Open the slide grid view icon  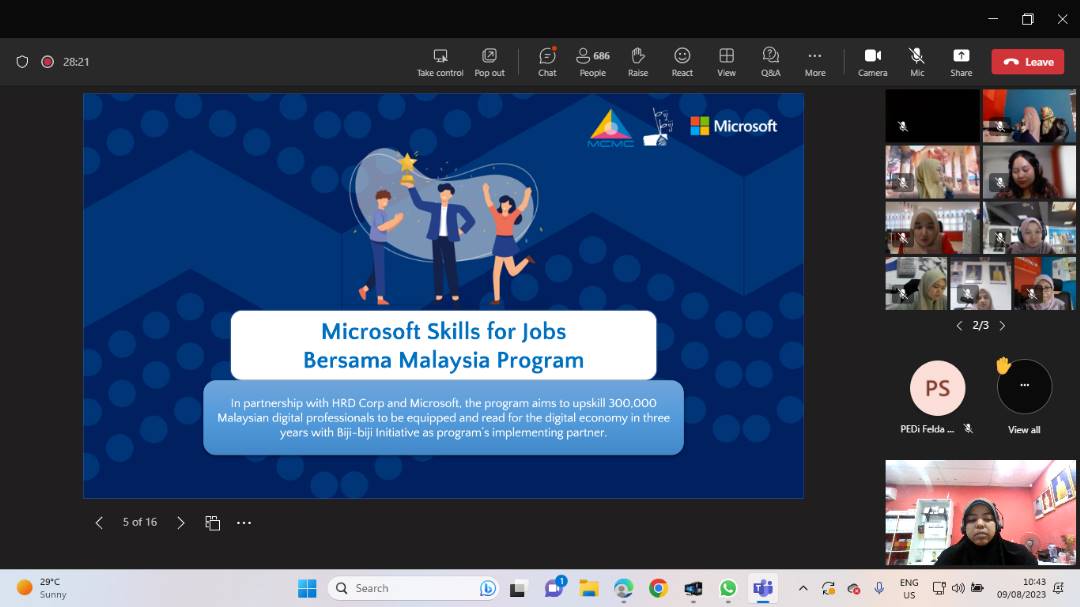coord(212,523)
